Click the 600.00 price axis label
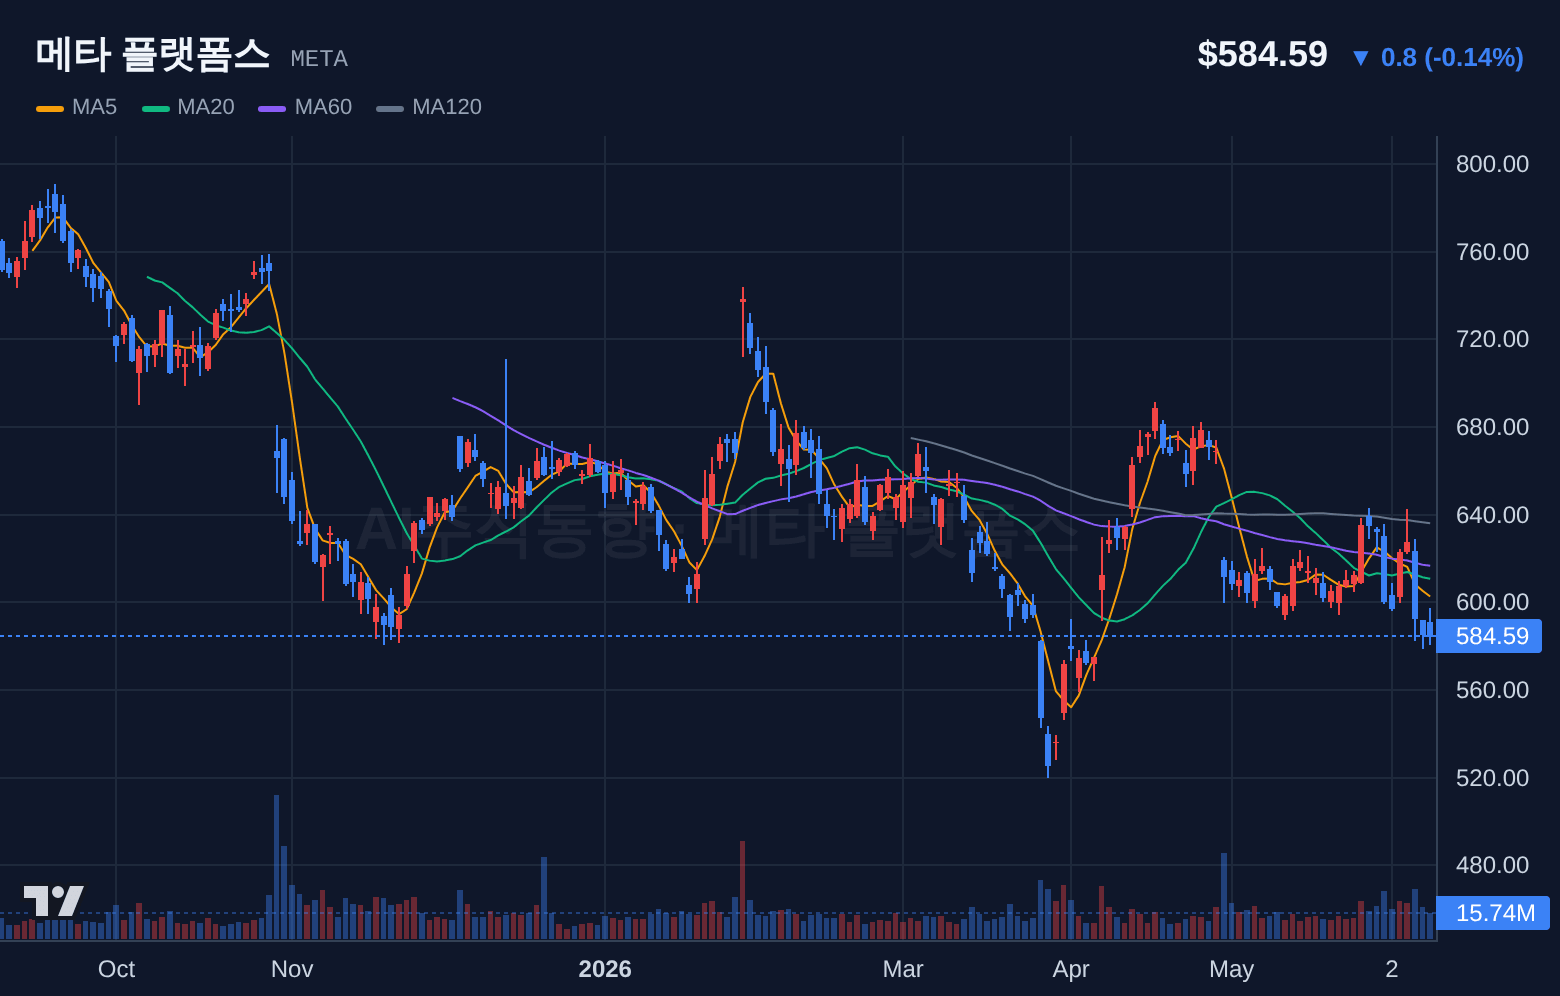This screenshot has height=996, width=1560. pyautogui.click(x=1492, y=602)
